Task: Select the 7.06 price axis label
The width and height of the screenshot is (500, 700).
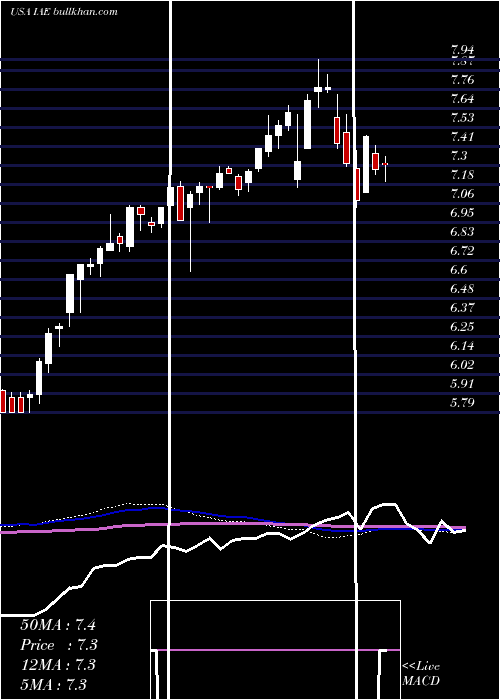Action: 462,194
